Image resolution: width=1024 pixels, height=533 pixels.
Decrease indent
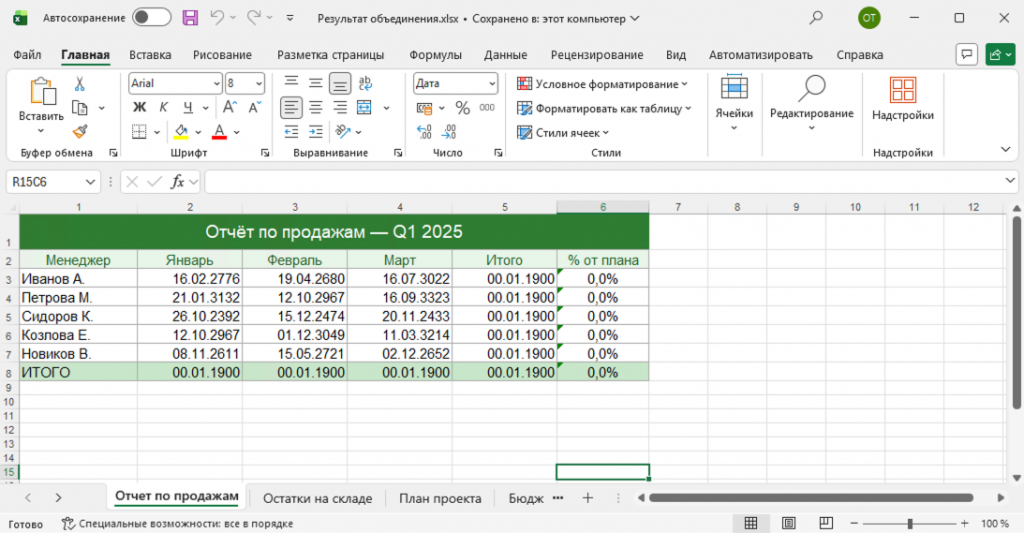[291, 132]
